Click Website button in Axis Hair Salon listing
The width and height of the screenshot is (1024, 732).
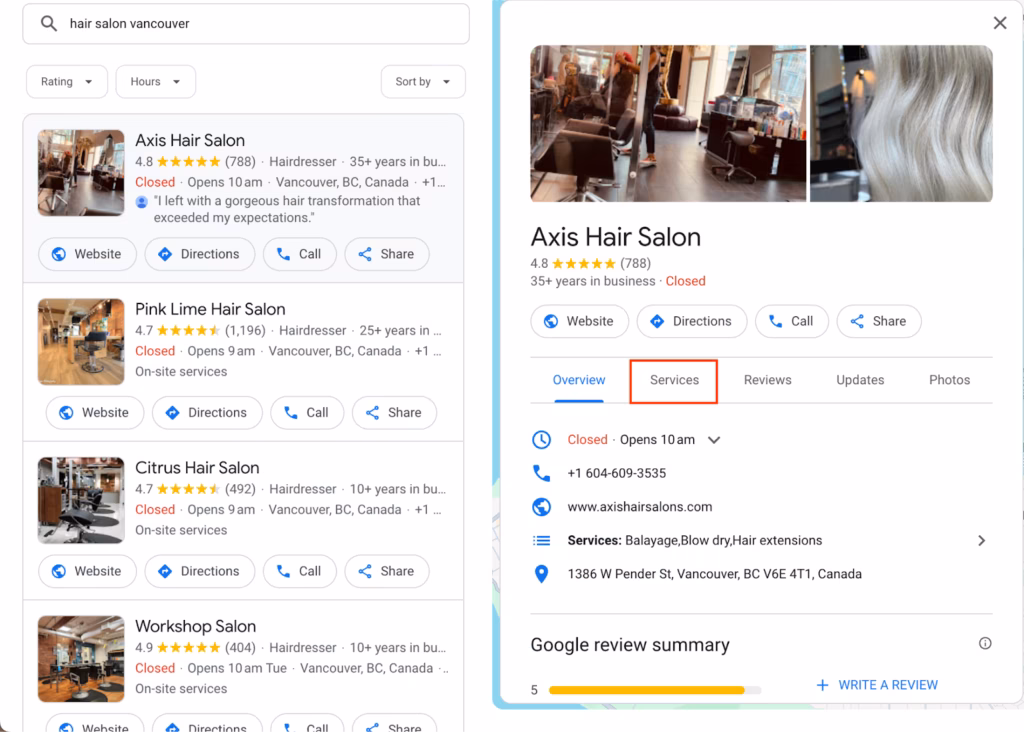point(88,254)
